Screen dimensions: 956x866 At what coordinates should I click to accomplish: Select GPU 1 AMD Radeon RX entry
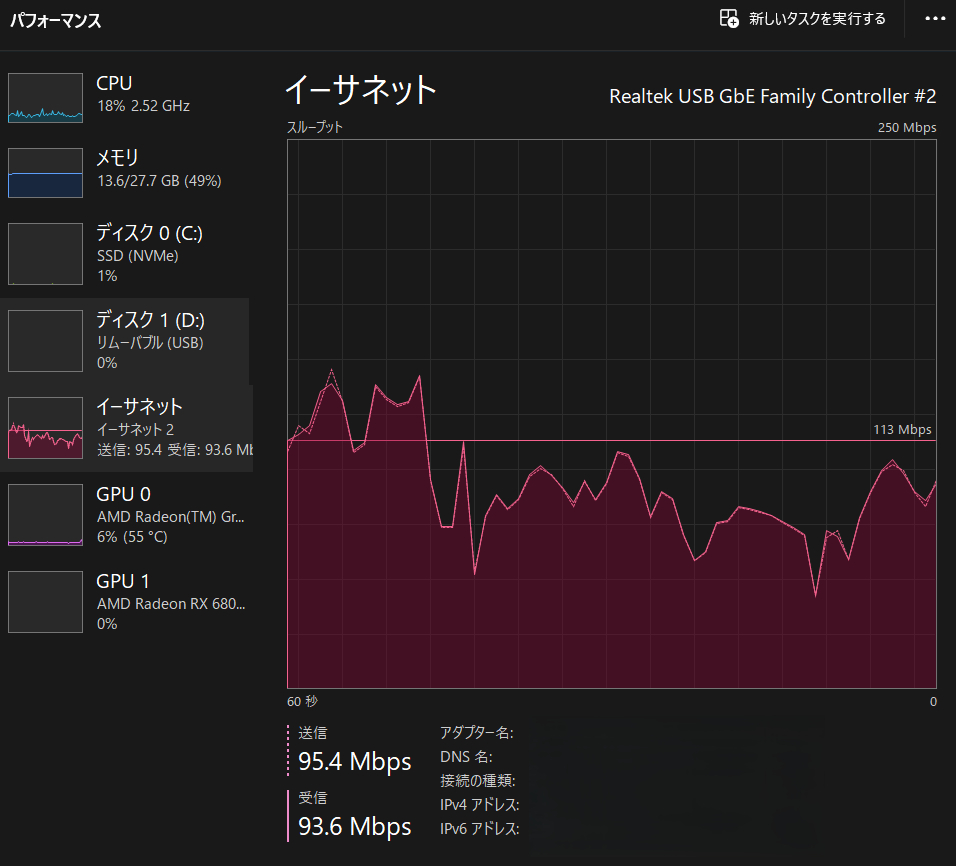coord(170,603)
